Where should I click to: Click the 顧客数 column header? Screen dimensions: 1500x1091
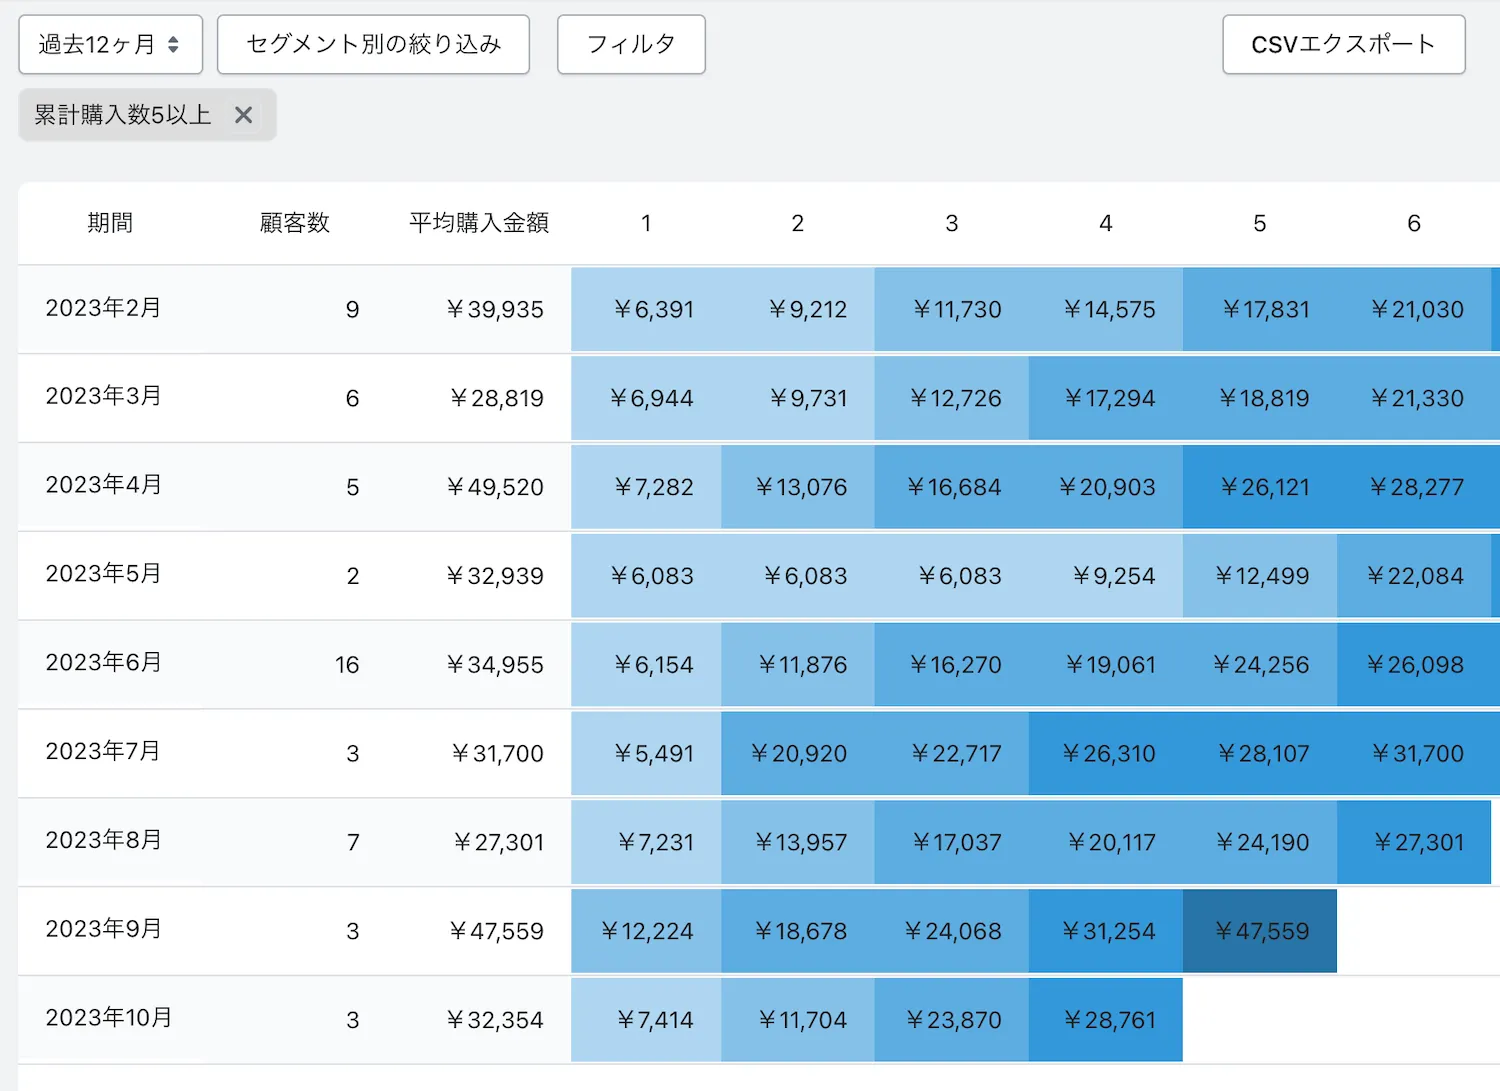(295, 223)
